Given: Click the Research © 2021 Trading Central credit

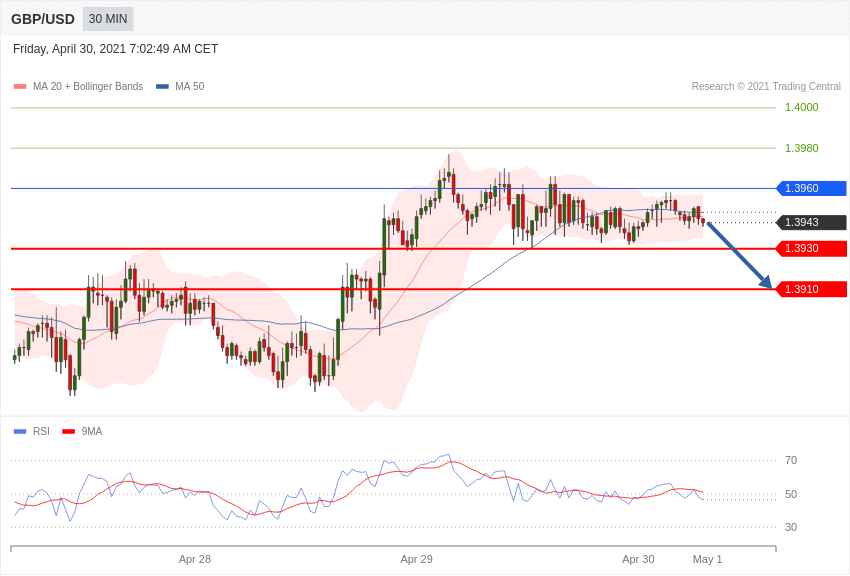Looking at the screenshot, I should [766, 86].
